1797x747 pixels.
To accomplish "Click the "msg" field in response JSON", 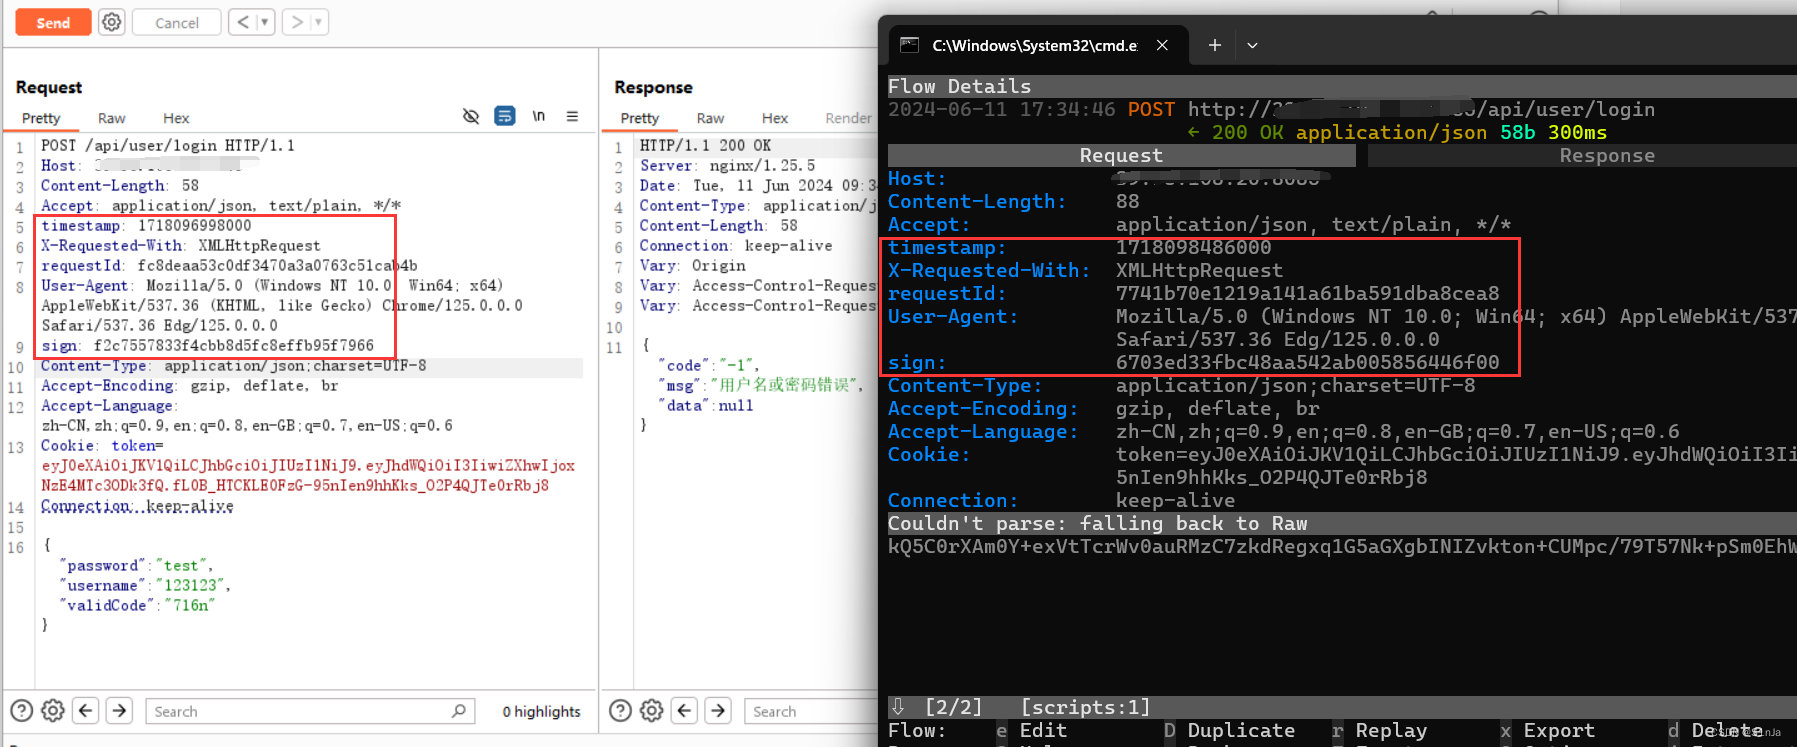I will 761,385.
